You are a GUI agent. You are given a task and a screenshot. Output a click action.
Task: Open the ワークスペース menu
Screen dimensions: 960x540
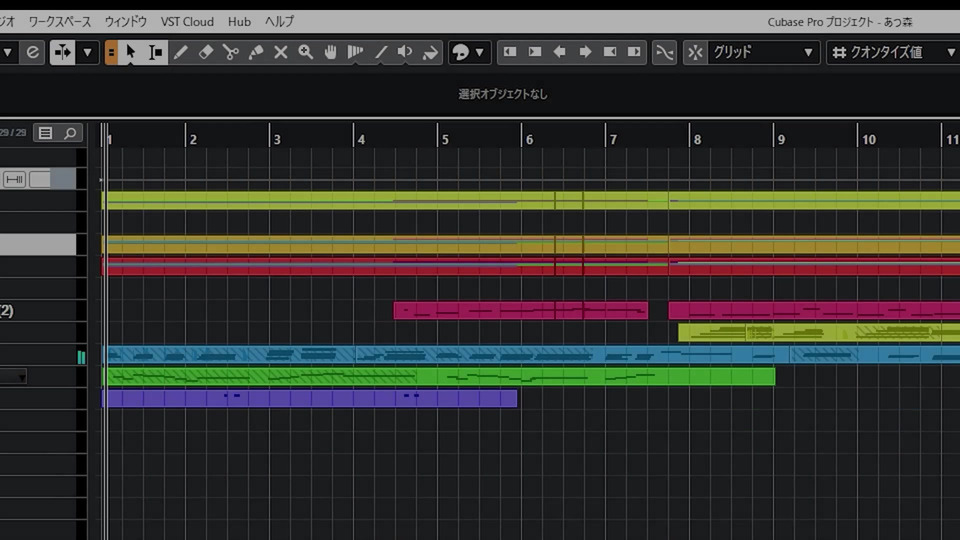(x=59, y=21)
